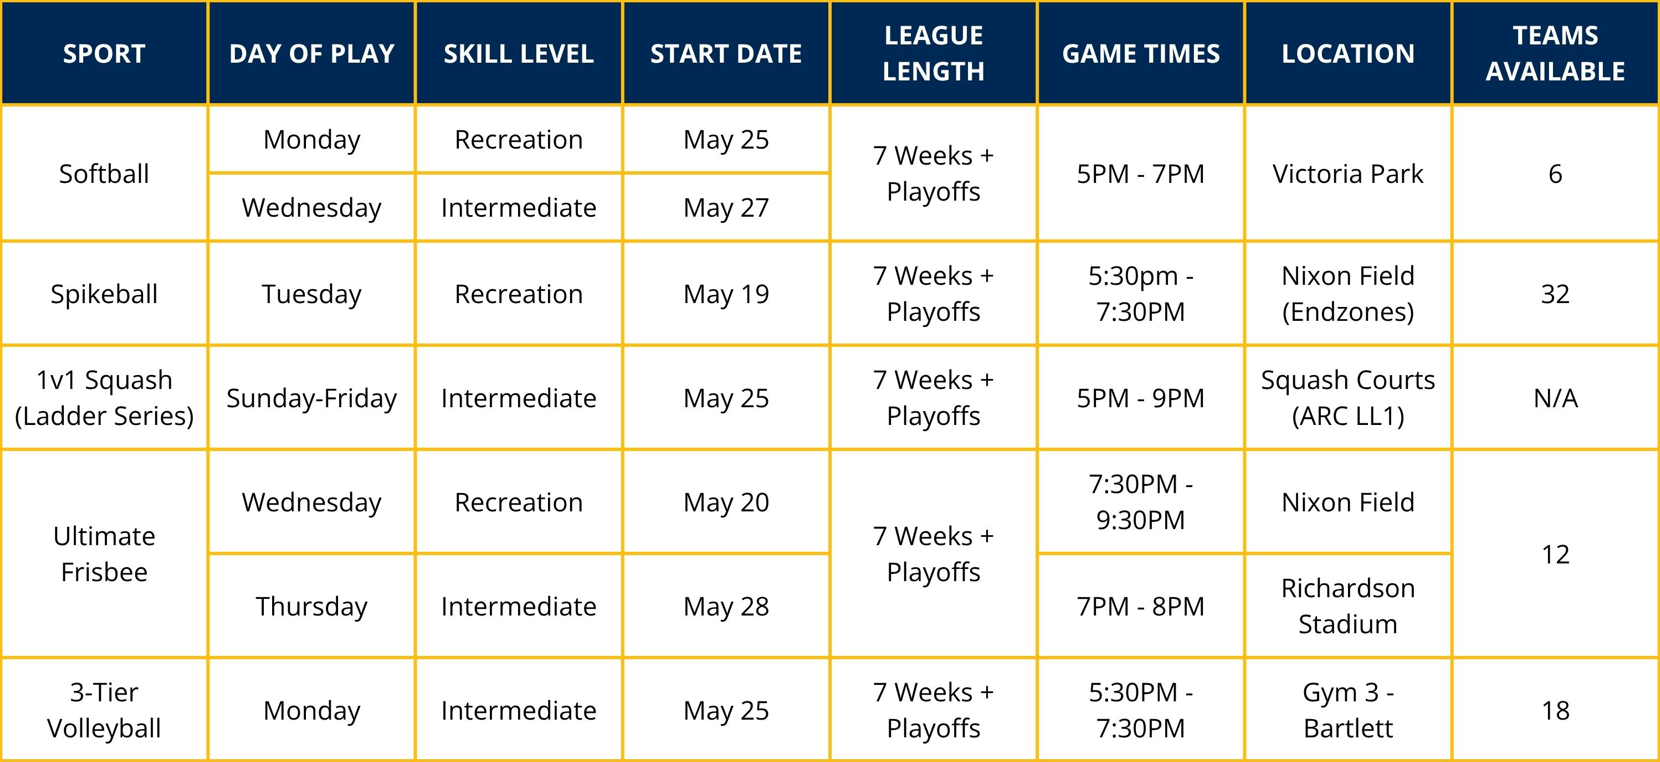1660x762 pixels.
Task: Select the Ultimate Frisbee sport cell
Action: pyautogui.click(x=104, y=554)
